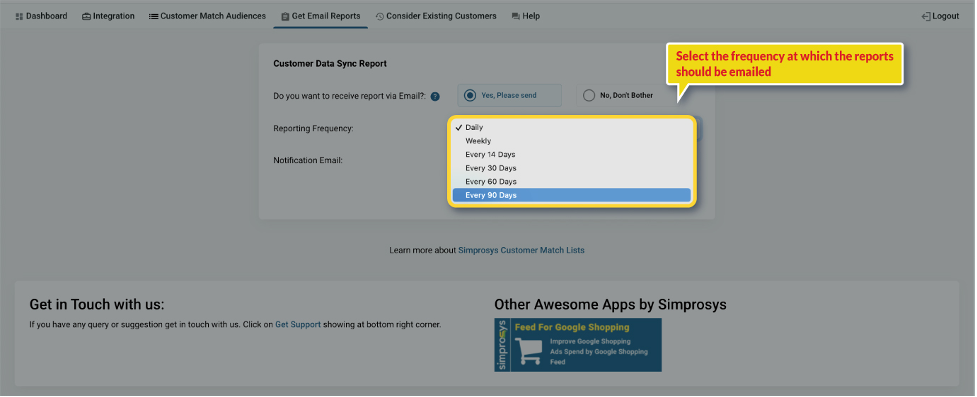Viewport: 977px width, 397px height.
Task: Click the shopping cart icon in banner
Action: (x=529, y=352)
